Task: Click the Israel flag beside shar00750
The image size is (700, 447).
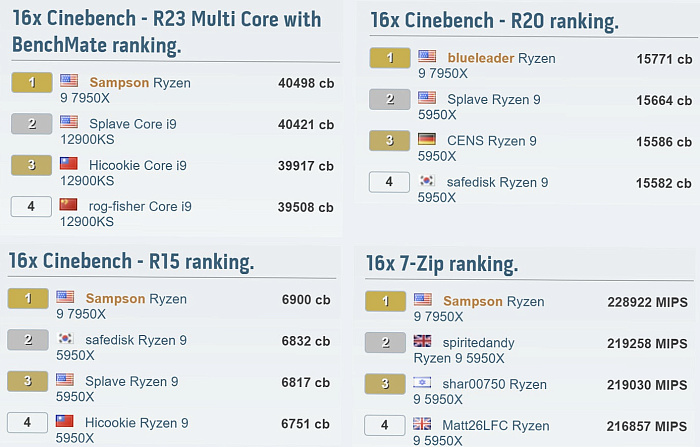Action: point(422,382)
